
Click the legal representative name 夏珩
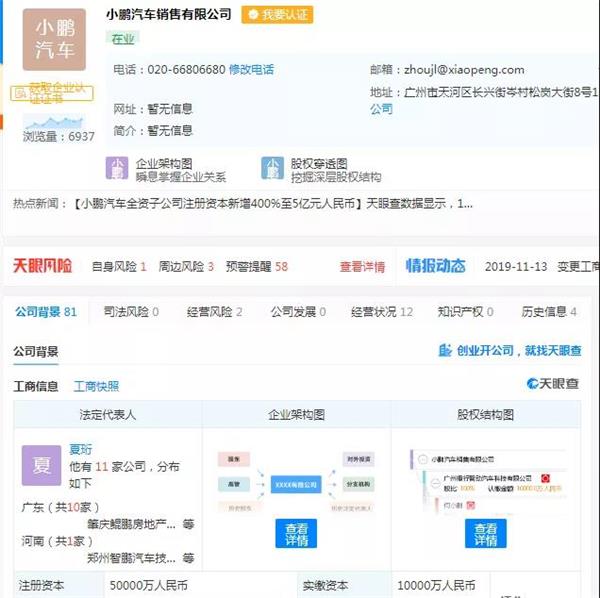79,449
